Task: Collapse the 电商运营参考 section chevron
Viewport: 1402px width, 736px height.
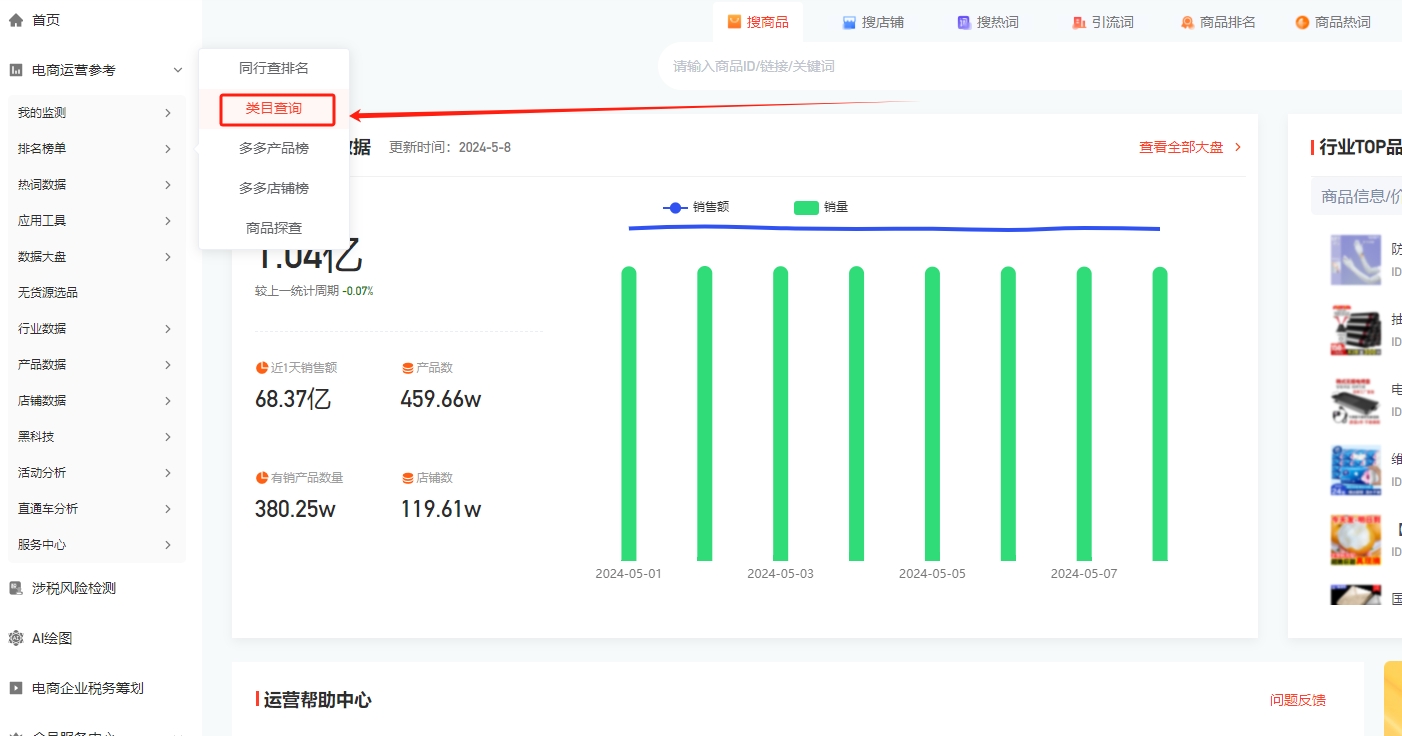Action: (x=178, y=70)
